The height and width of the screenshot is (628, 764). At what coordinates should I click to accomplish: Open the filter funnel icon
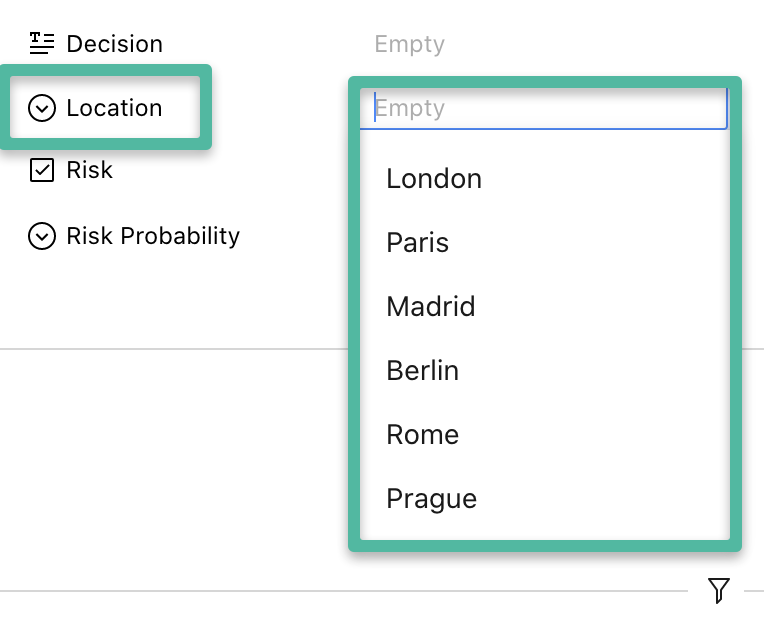click(718, 590)
